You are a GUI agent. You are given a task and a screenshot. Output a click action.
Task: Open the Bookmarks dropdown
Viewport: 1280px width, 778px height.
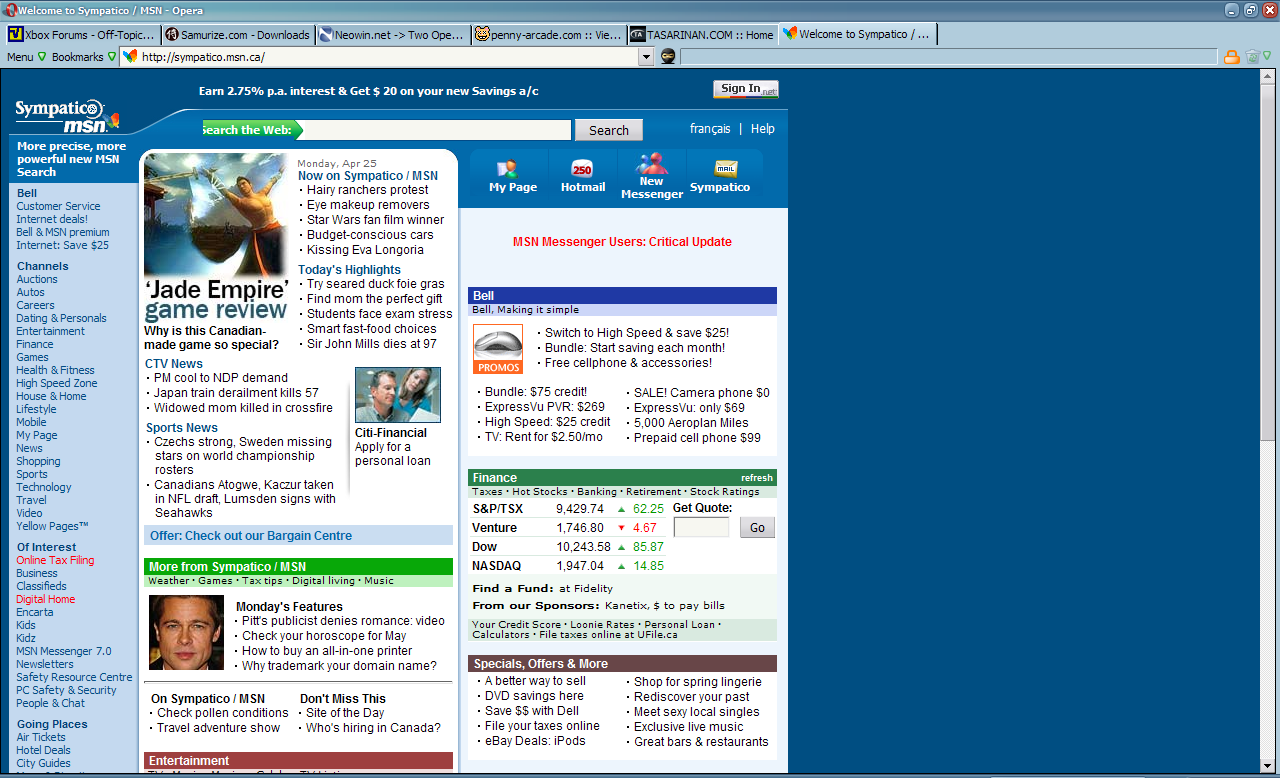point(83,57)
